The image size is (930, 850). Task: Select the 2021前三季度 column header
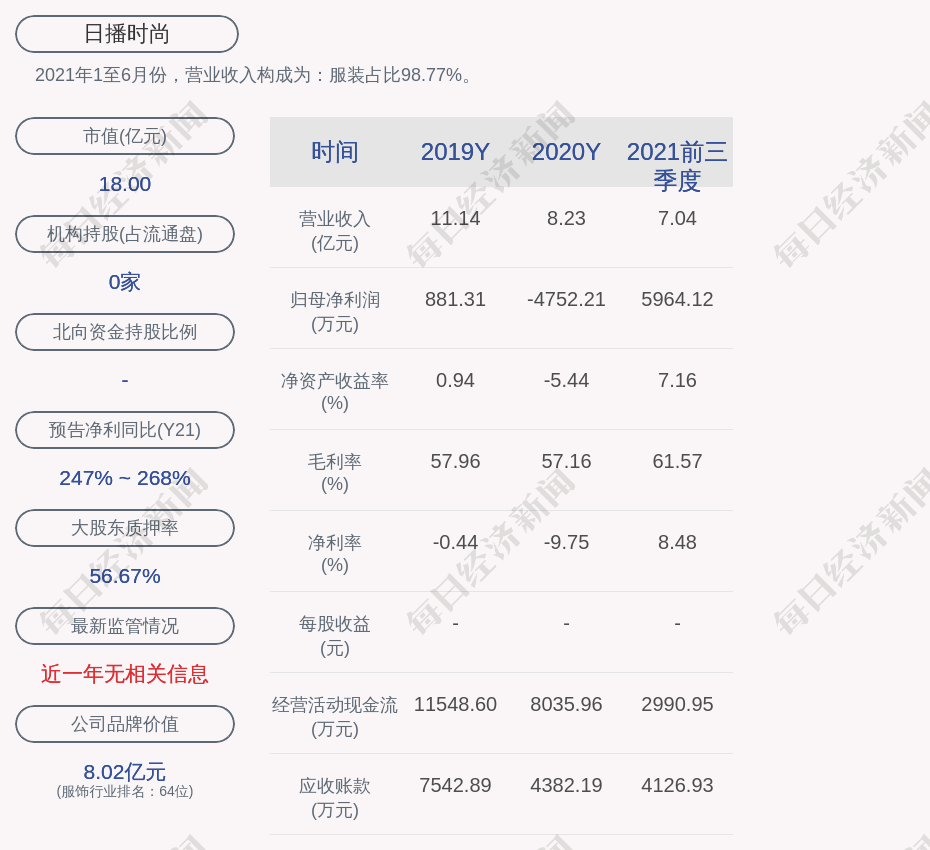tap(677, 166)
